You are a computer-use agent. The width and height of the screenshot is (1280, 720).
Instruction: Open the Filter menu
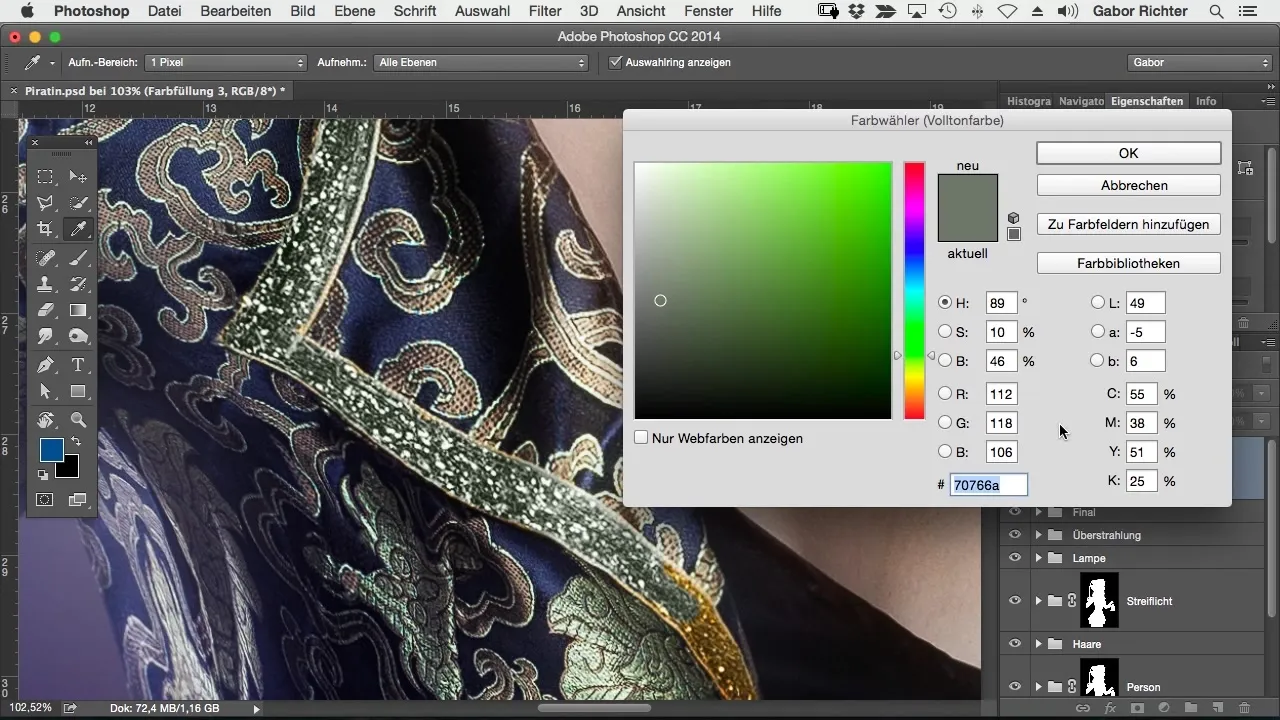(545, 11)
